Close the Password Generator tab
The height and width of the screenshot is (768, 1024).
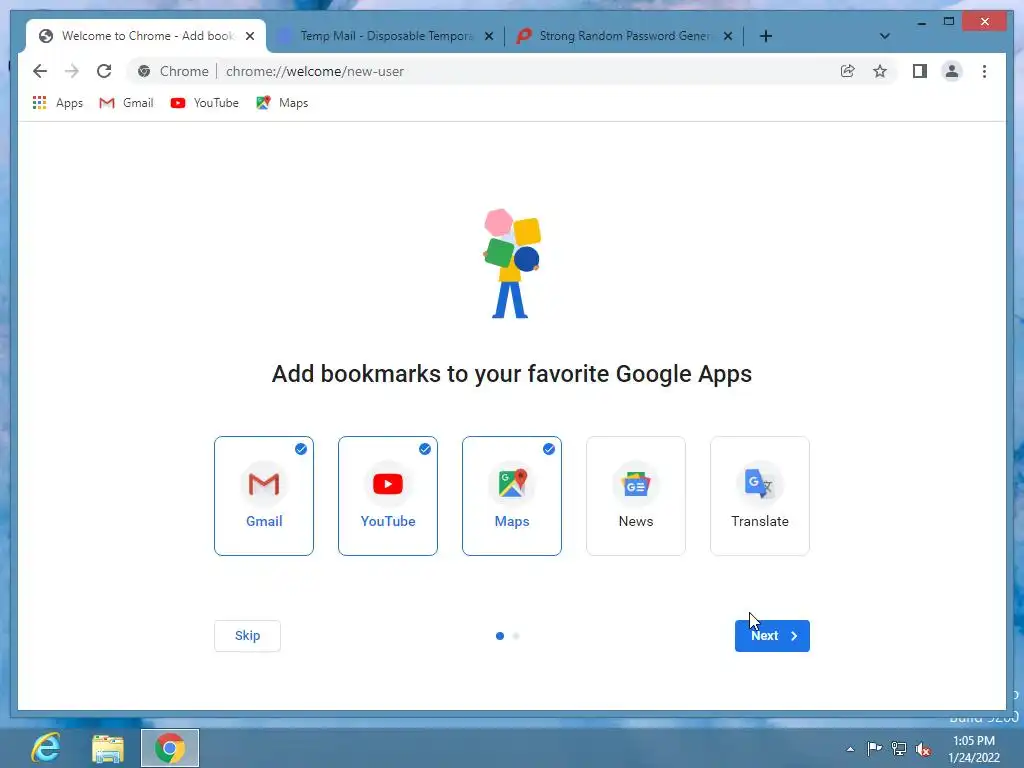[x=728, y=36]
